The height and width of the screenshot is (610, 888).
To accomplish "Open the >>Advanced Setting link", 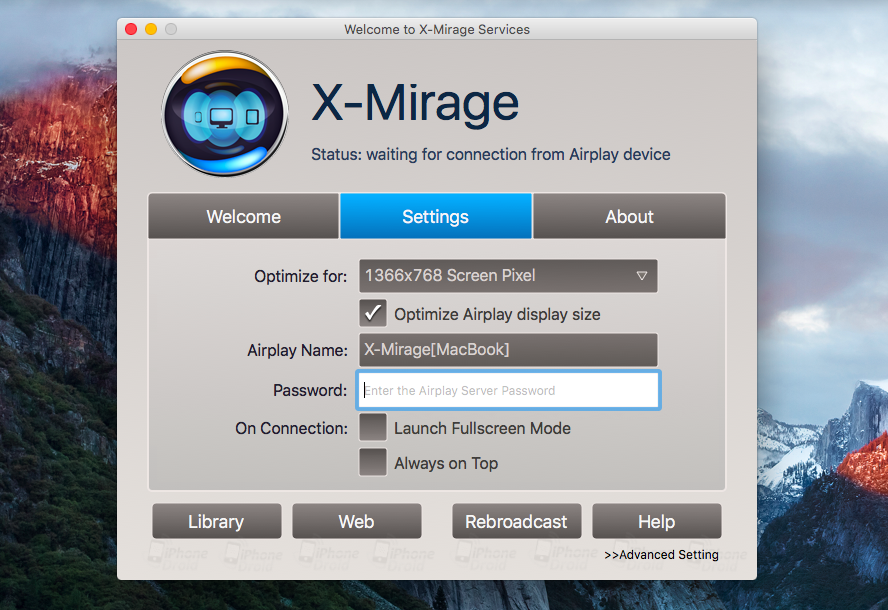I will coord(661,554).
